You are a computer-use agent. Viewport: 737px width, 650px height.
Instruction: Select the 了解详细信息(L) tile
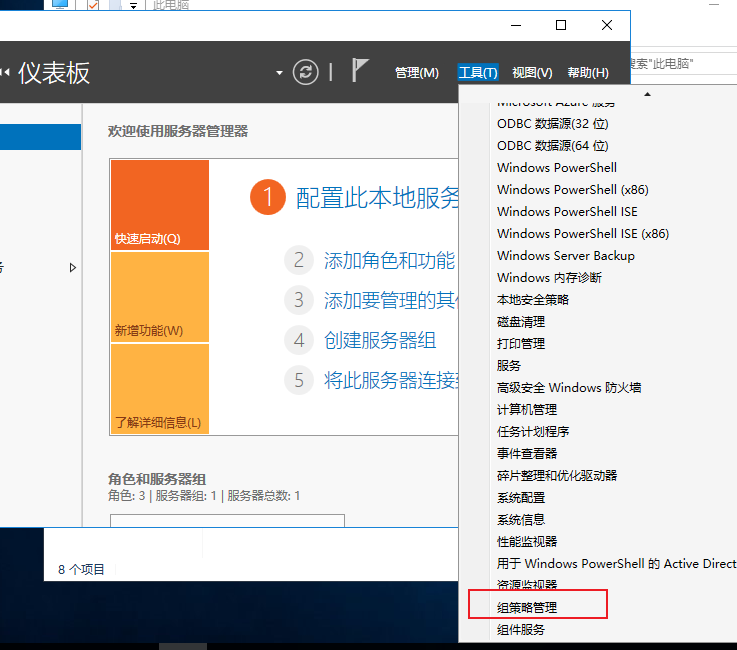pos(160,389)
